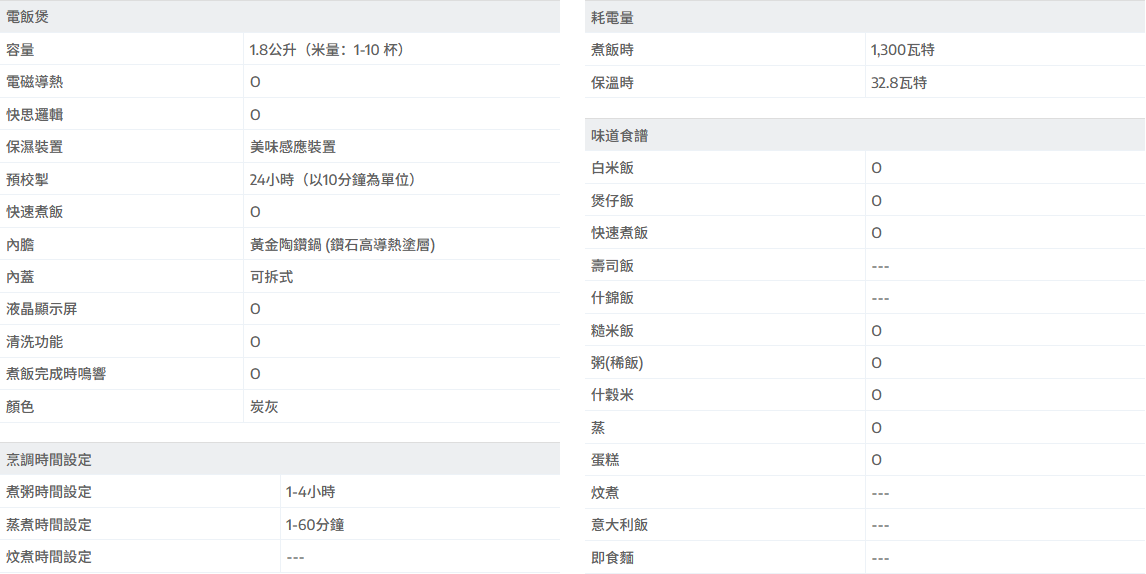Click the 1,300瓦特 power value
This screenshot has height=574, width=1146.
click(x=902, y=50)
